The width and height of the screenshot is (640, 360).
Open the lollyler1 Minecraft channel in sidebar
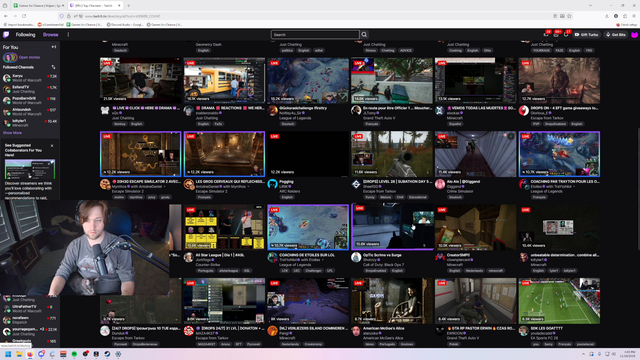click(30, 122)
